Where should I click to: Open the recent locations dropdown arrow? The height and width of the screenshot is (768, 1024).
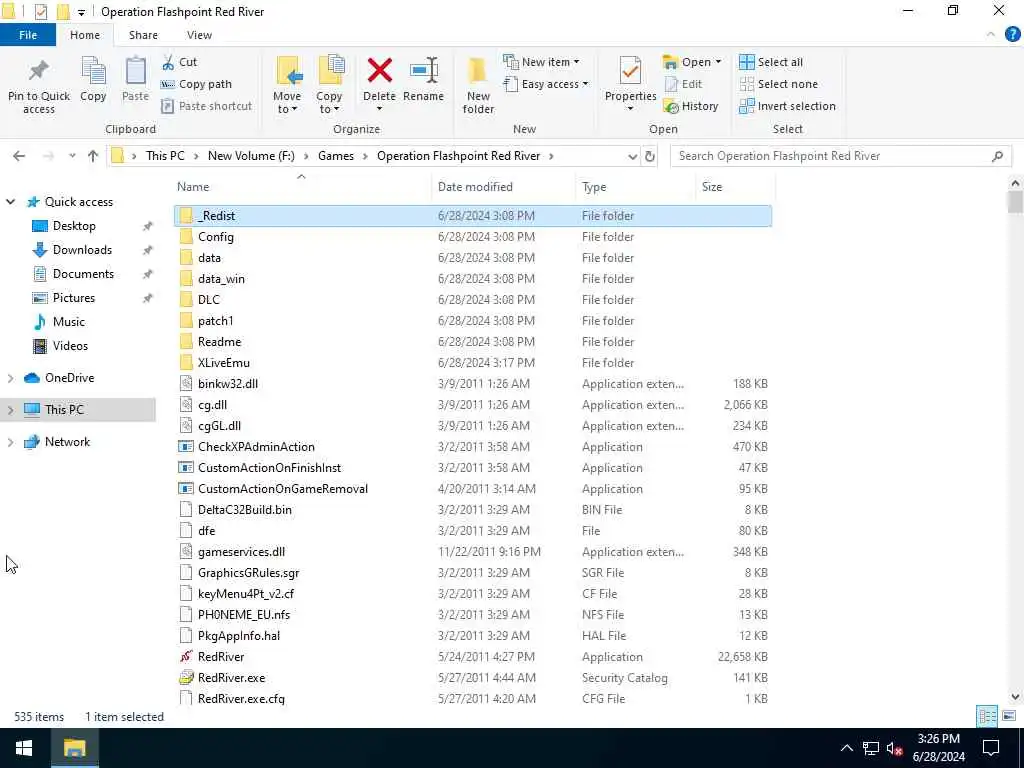pos(72,156)
